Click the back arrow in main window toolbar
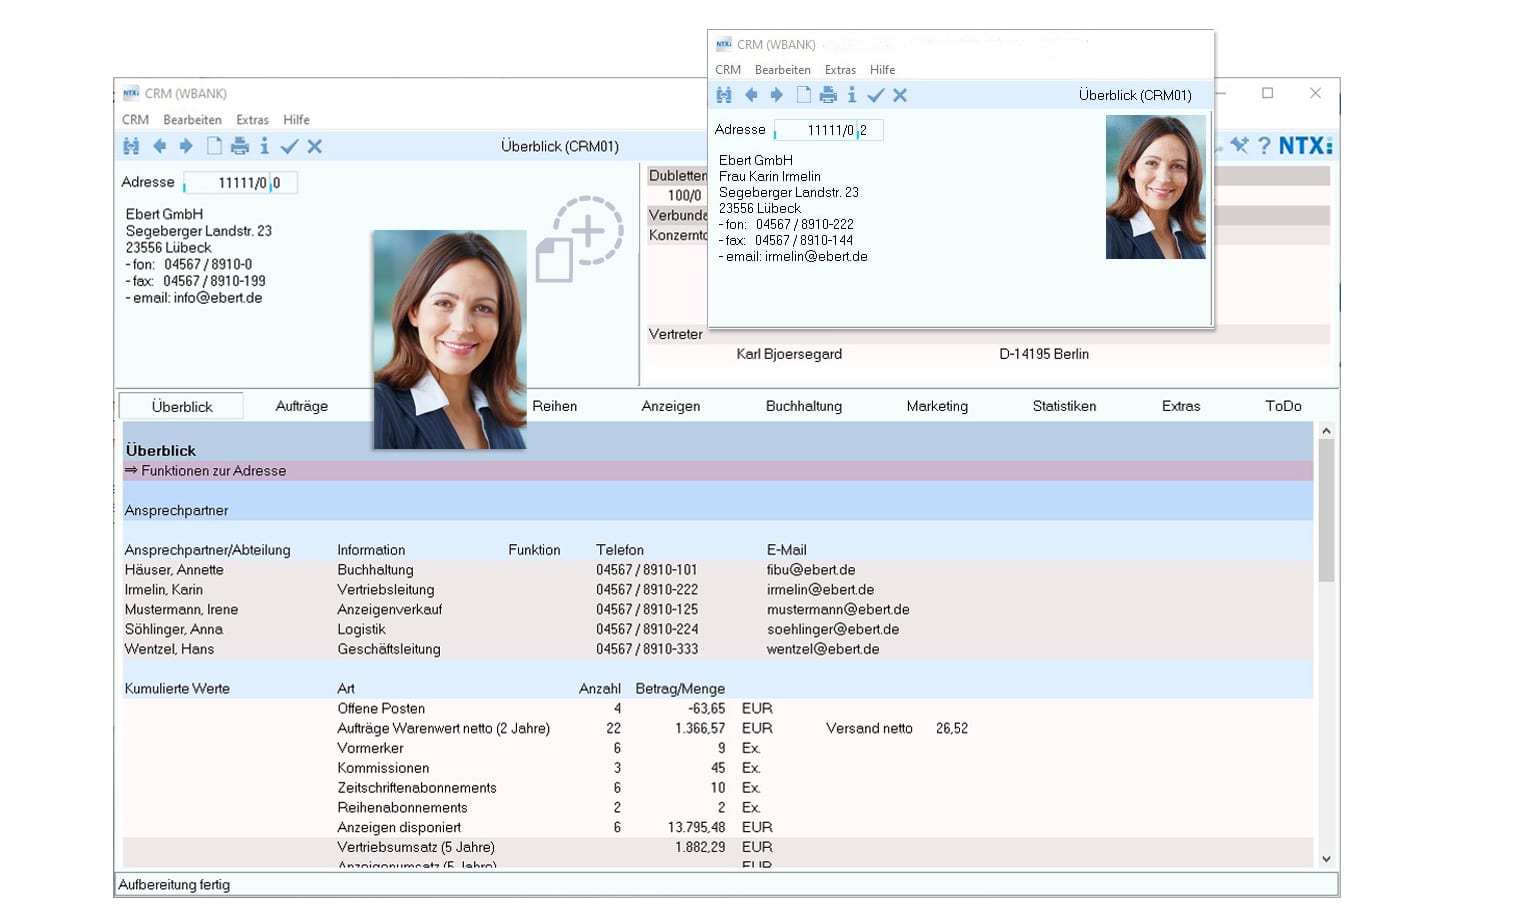The width and height of the screenshot is (1538, 914). click(x=159, y=146)
